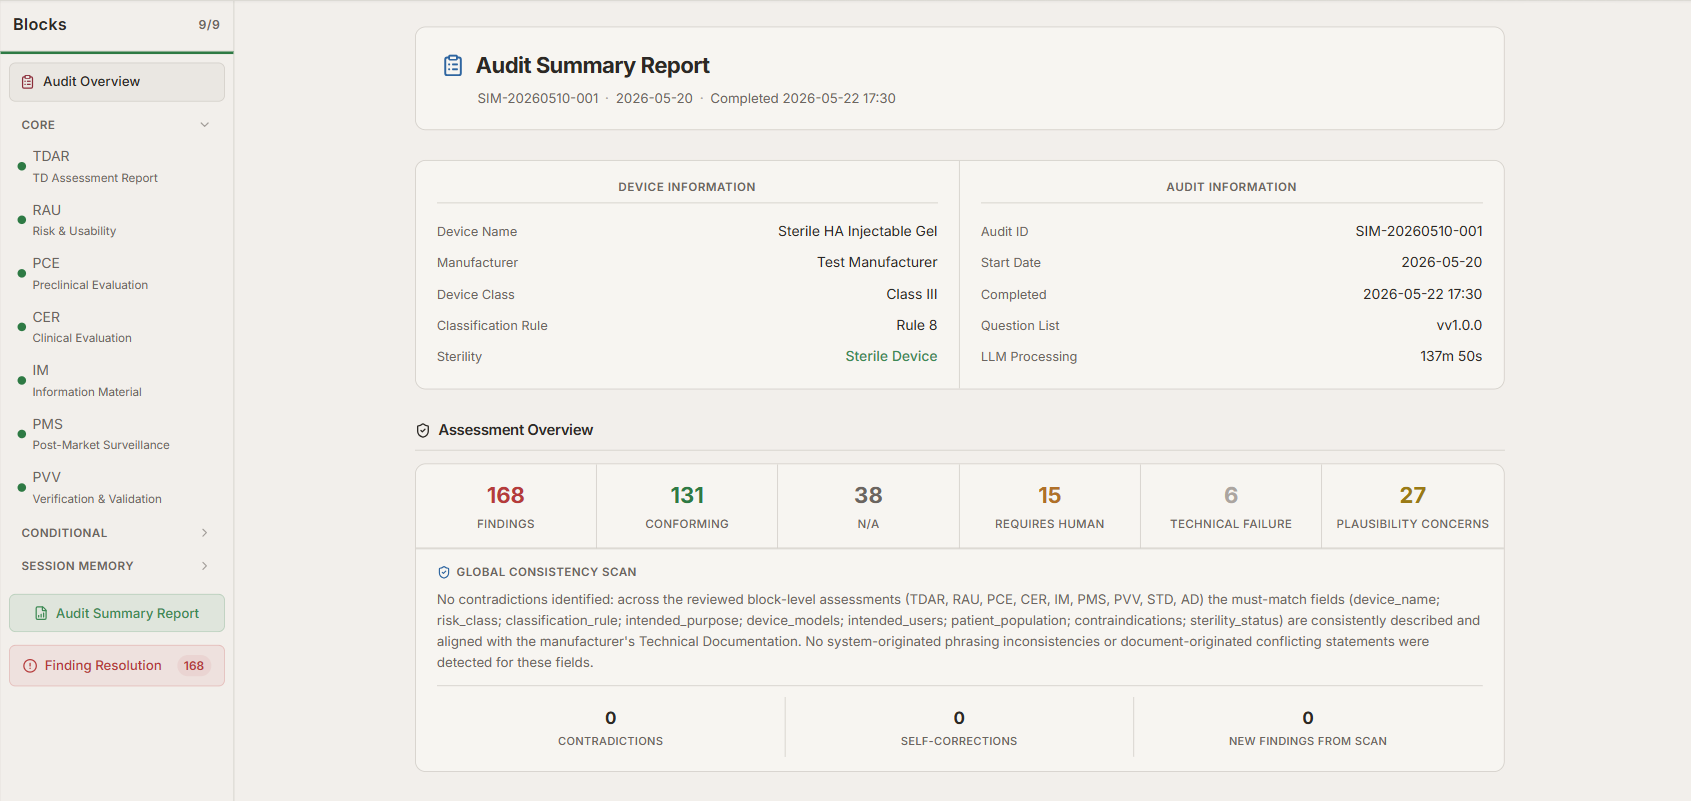Viewport: 1691px width, 801px height.
Task: Click the vv1.0.0 question list version
Action: [1459, 326]
